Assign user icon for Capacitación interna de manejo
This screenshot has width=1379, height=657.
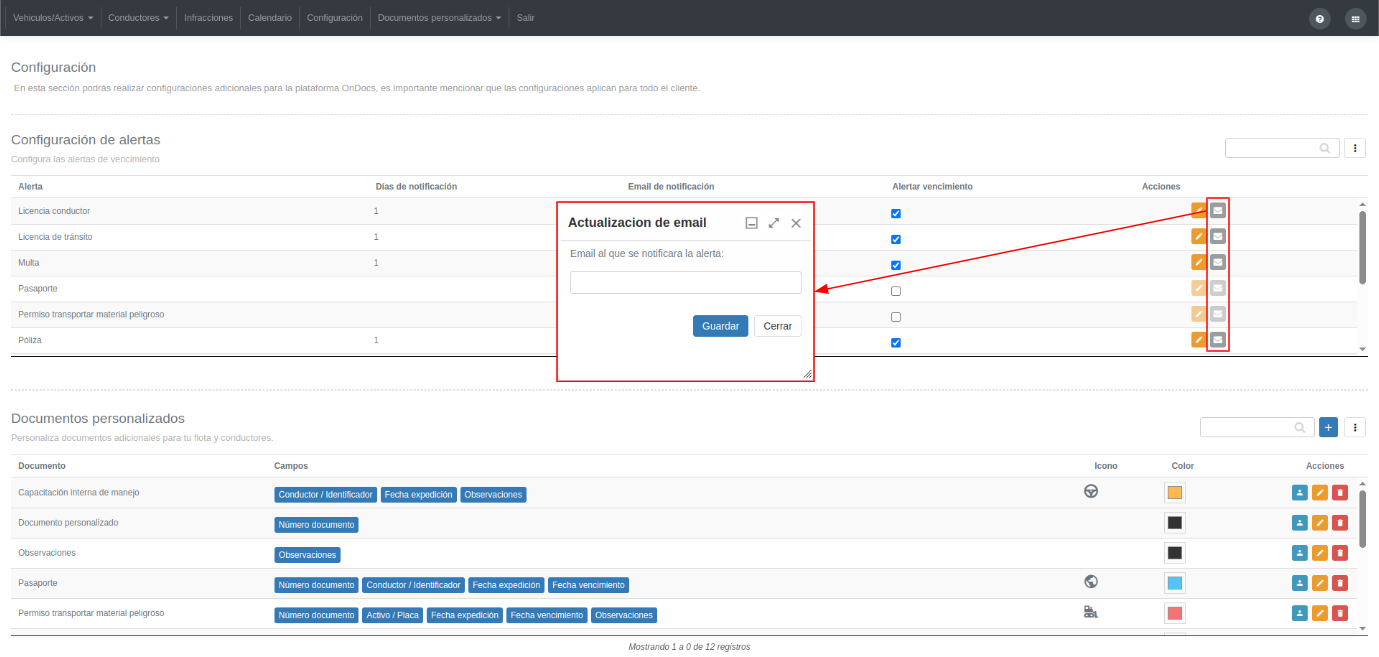point(1300,493)
